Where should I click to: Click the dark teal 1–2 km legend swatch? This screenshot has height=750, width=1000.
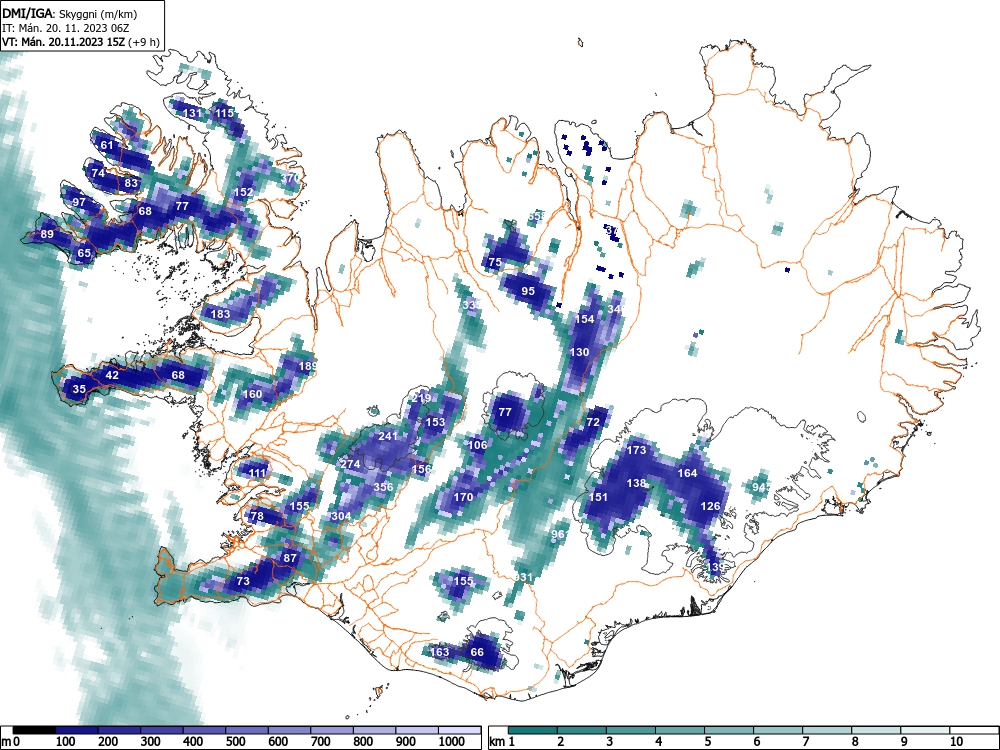tap(533, 730)
